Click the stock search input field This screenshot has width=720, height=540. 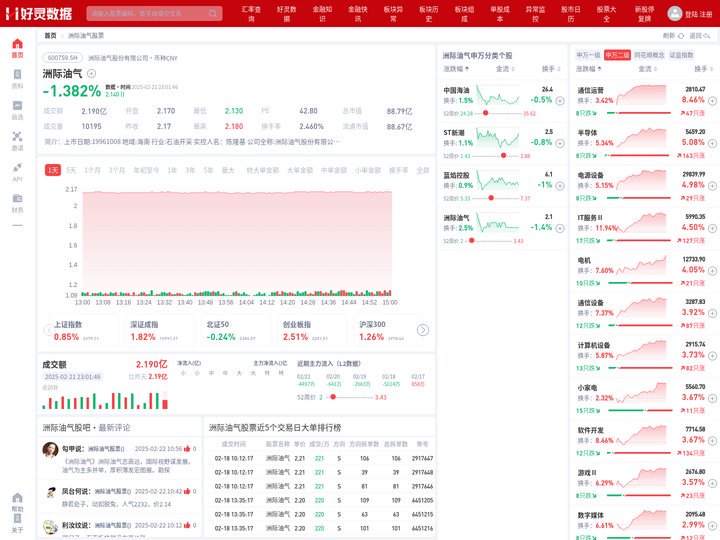[x=154, y=13]
